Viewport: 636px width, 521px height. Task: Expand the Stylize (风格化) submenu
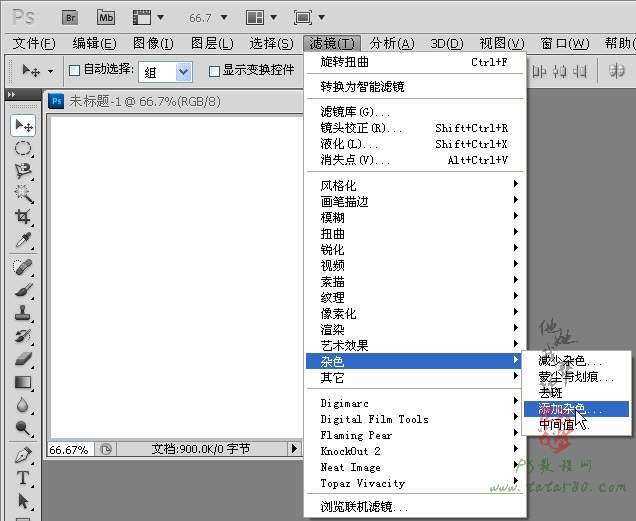415,185
